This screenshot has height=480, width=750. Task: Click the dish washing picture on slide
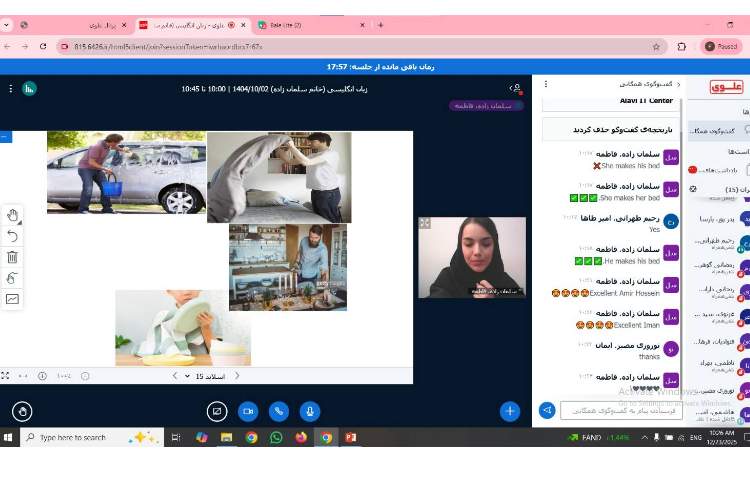coord(183,328)
